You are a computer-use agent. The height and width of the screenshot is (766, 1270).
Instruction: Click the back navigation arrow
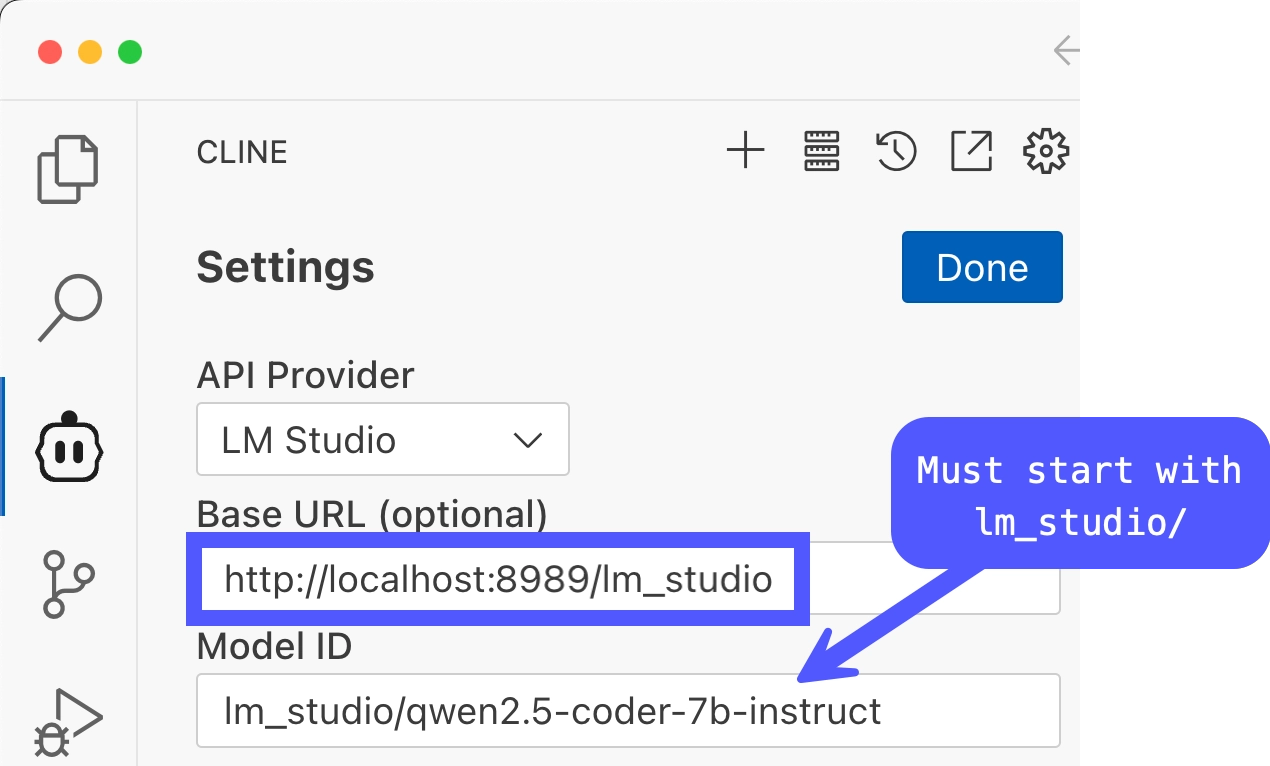[x=1066, y=50]
